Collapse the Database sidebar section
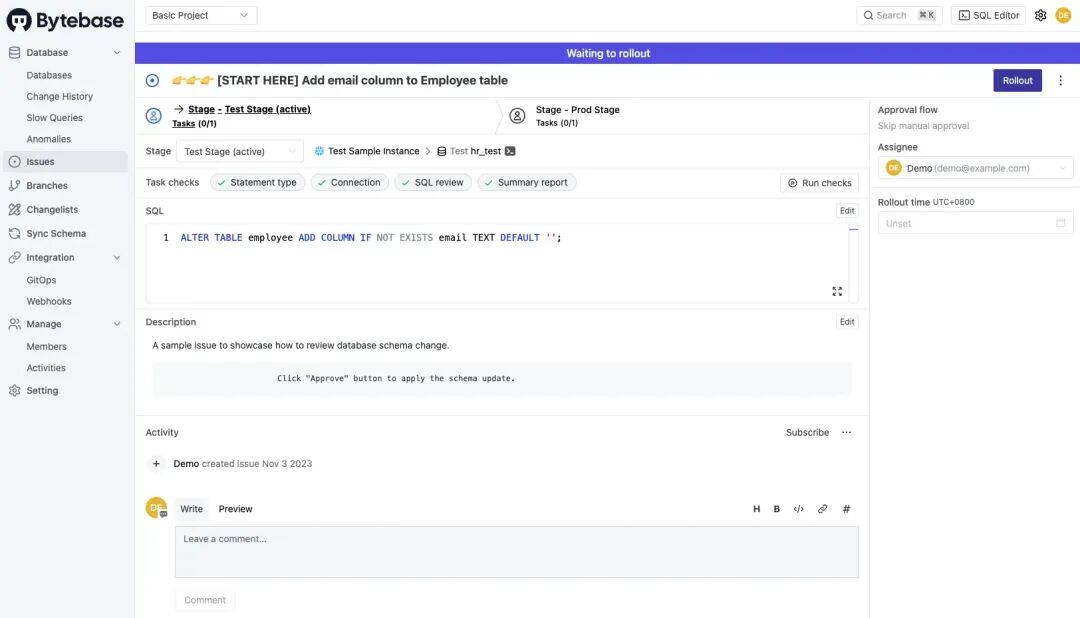 [117, 52]
